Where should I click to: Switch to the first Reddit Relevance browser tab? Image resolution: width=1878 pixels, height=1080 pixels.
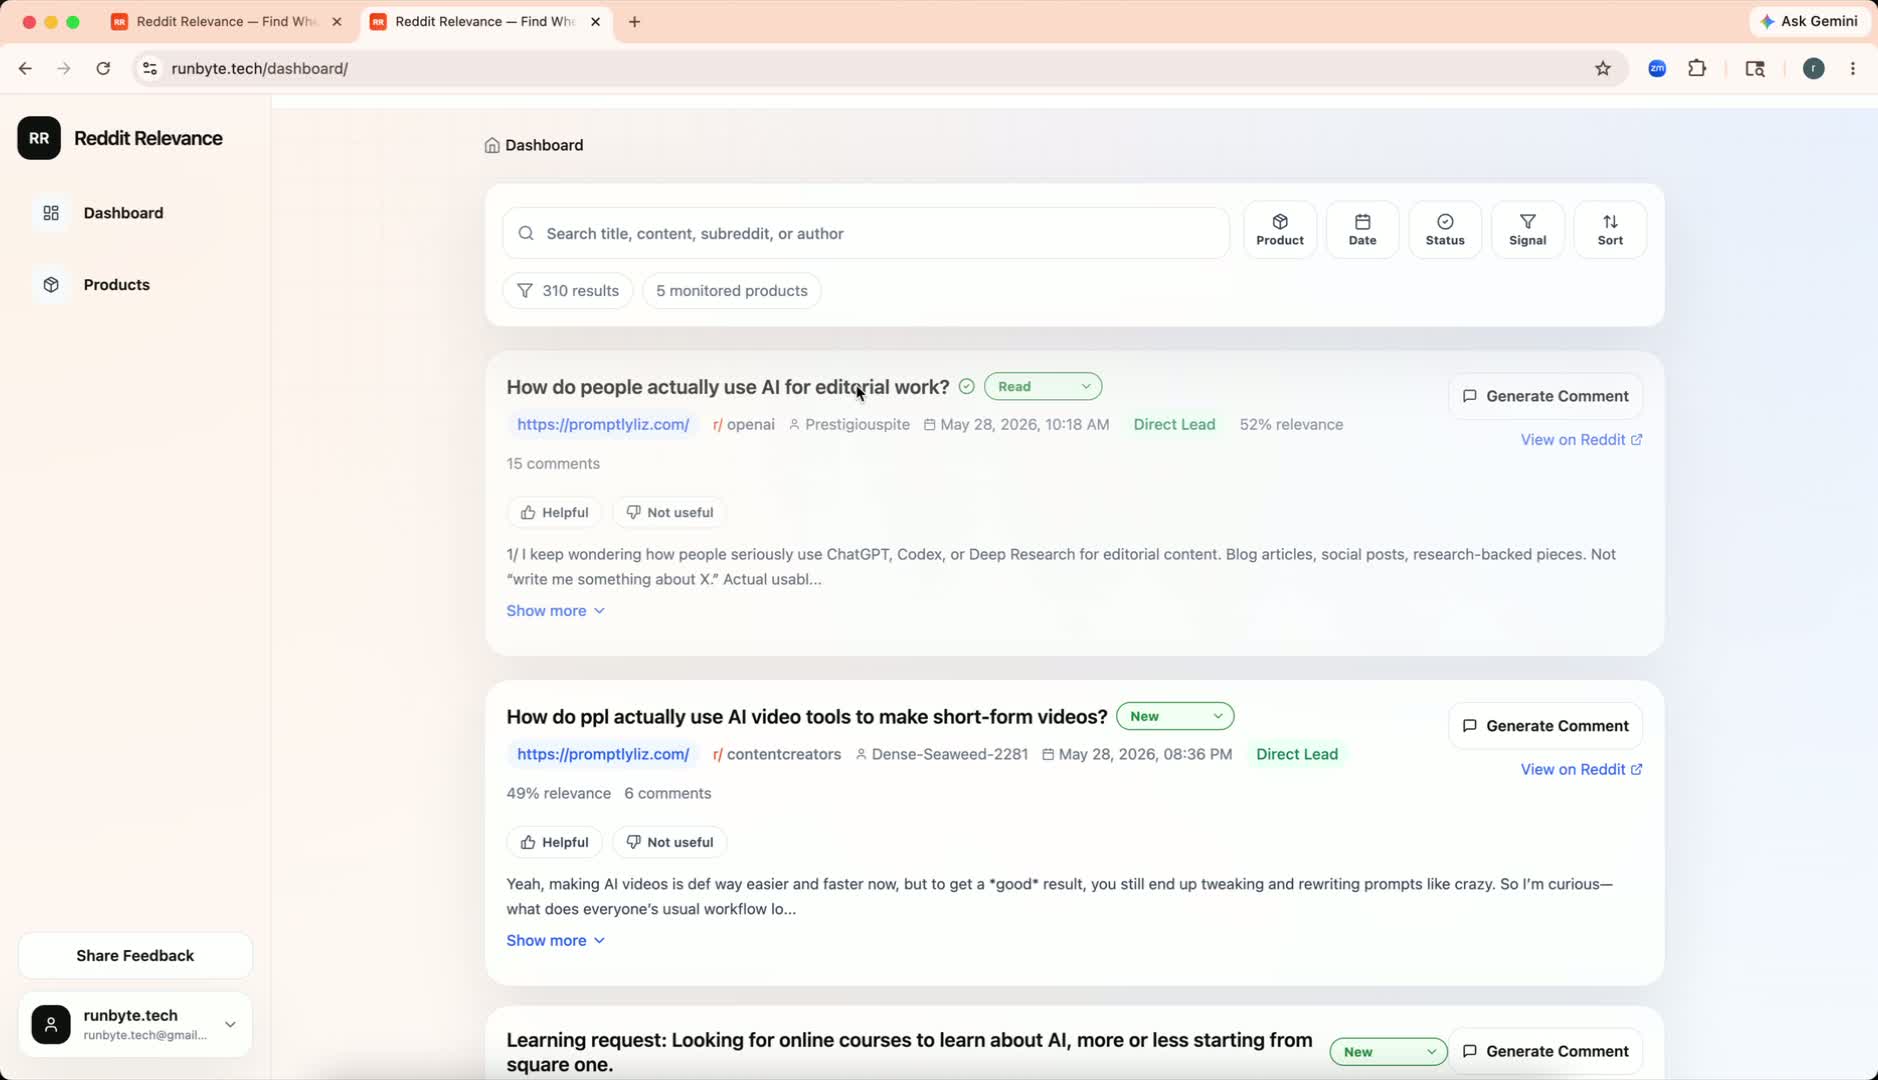click(226, 22)
